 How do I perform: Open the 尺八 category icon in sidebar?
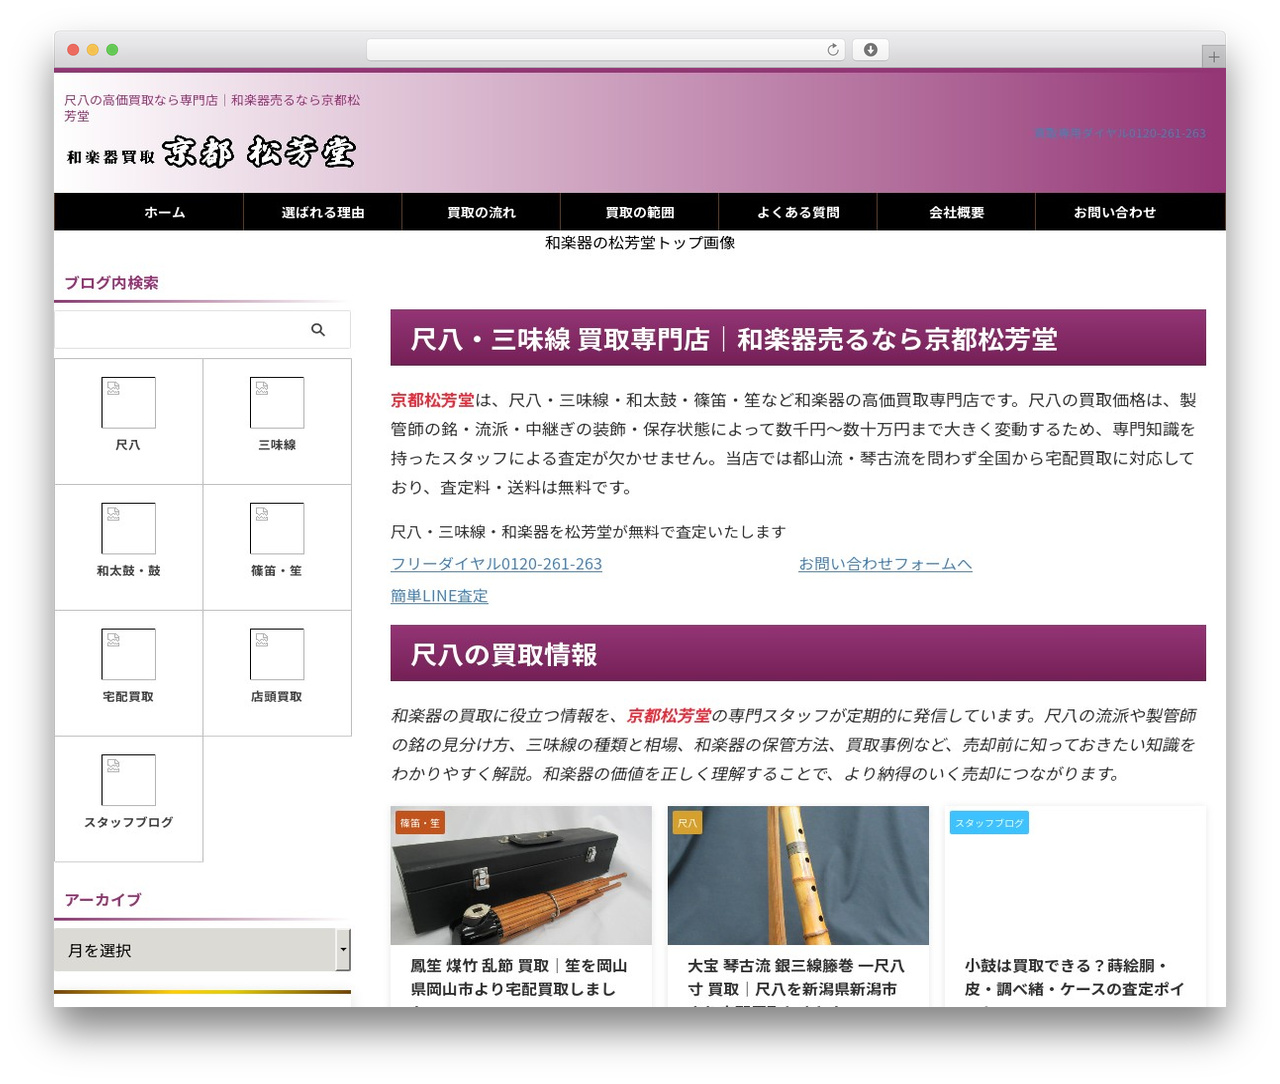click(128, 403)
